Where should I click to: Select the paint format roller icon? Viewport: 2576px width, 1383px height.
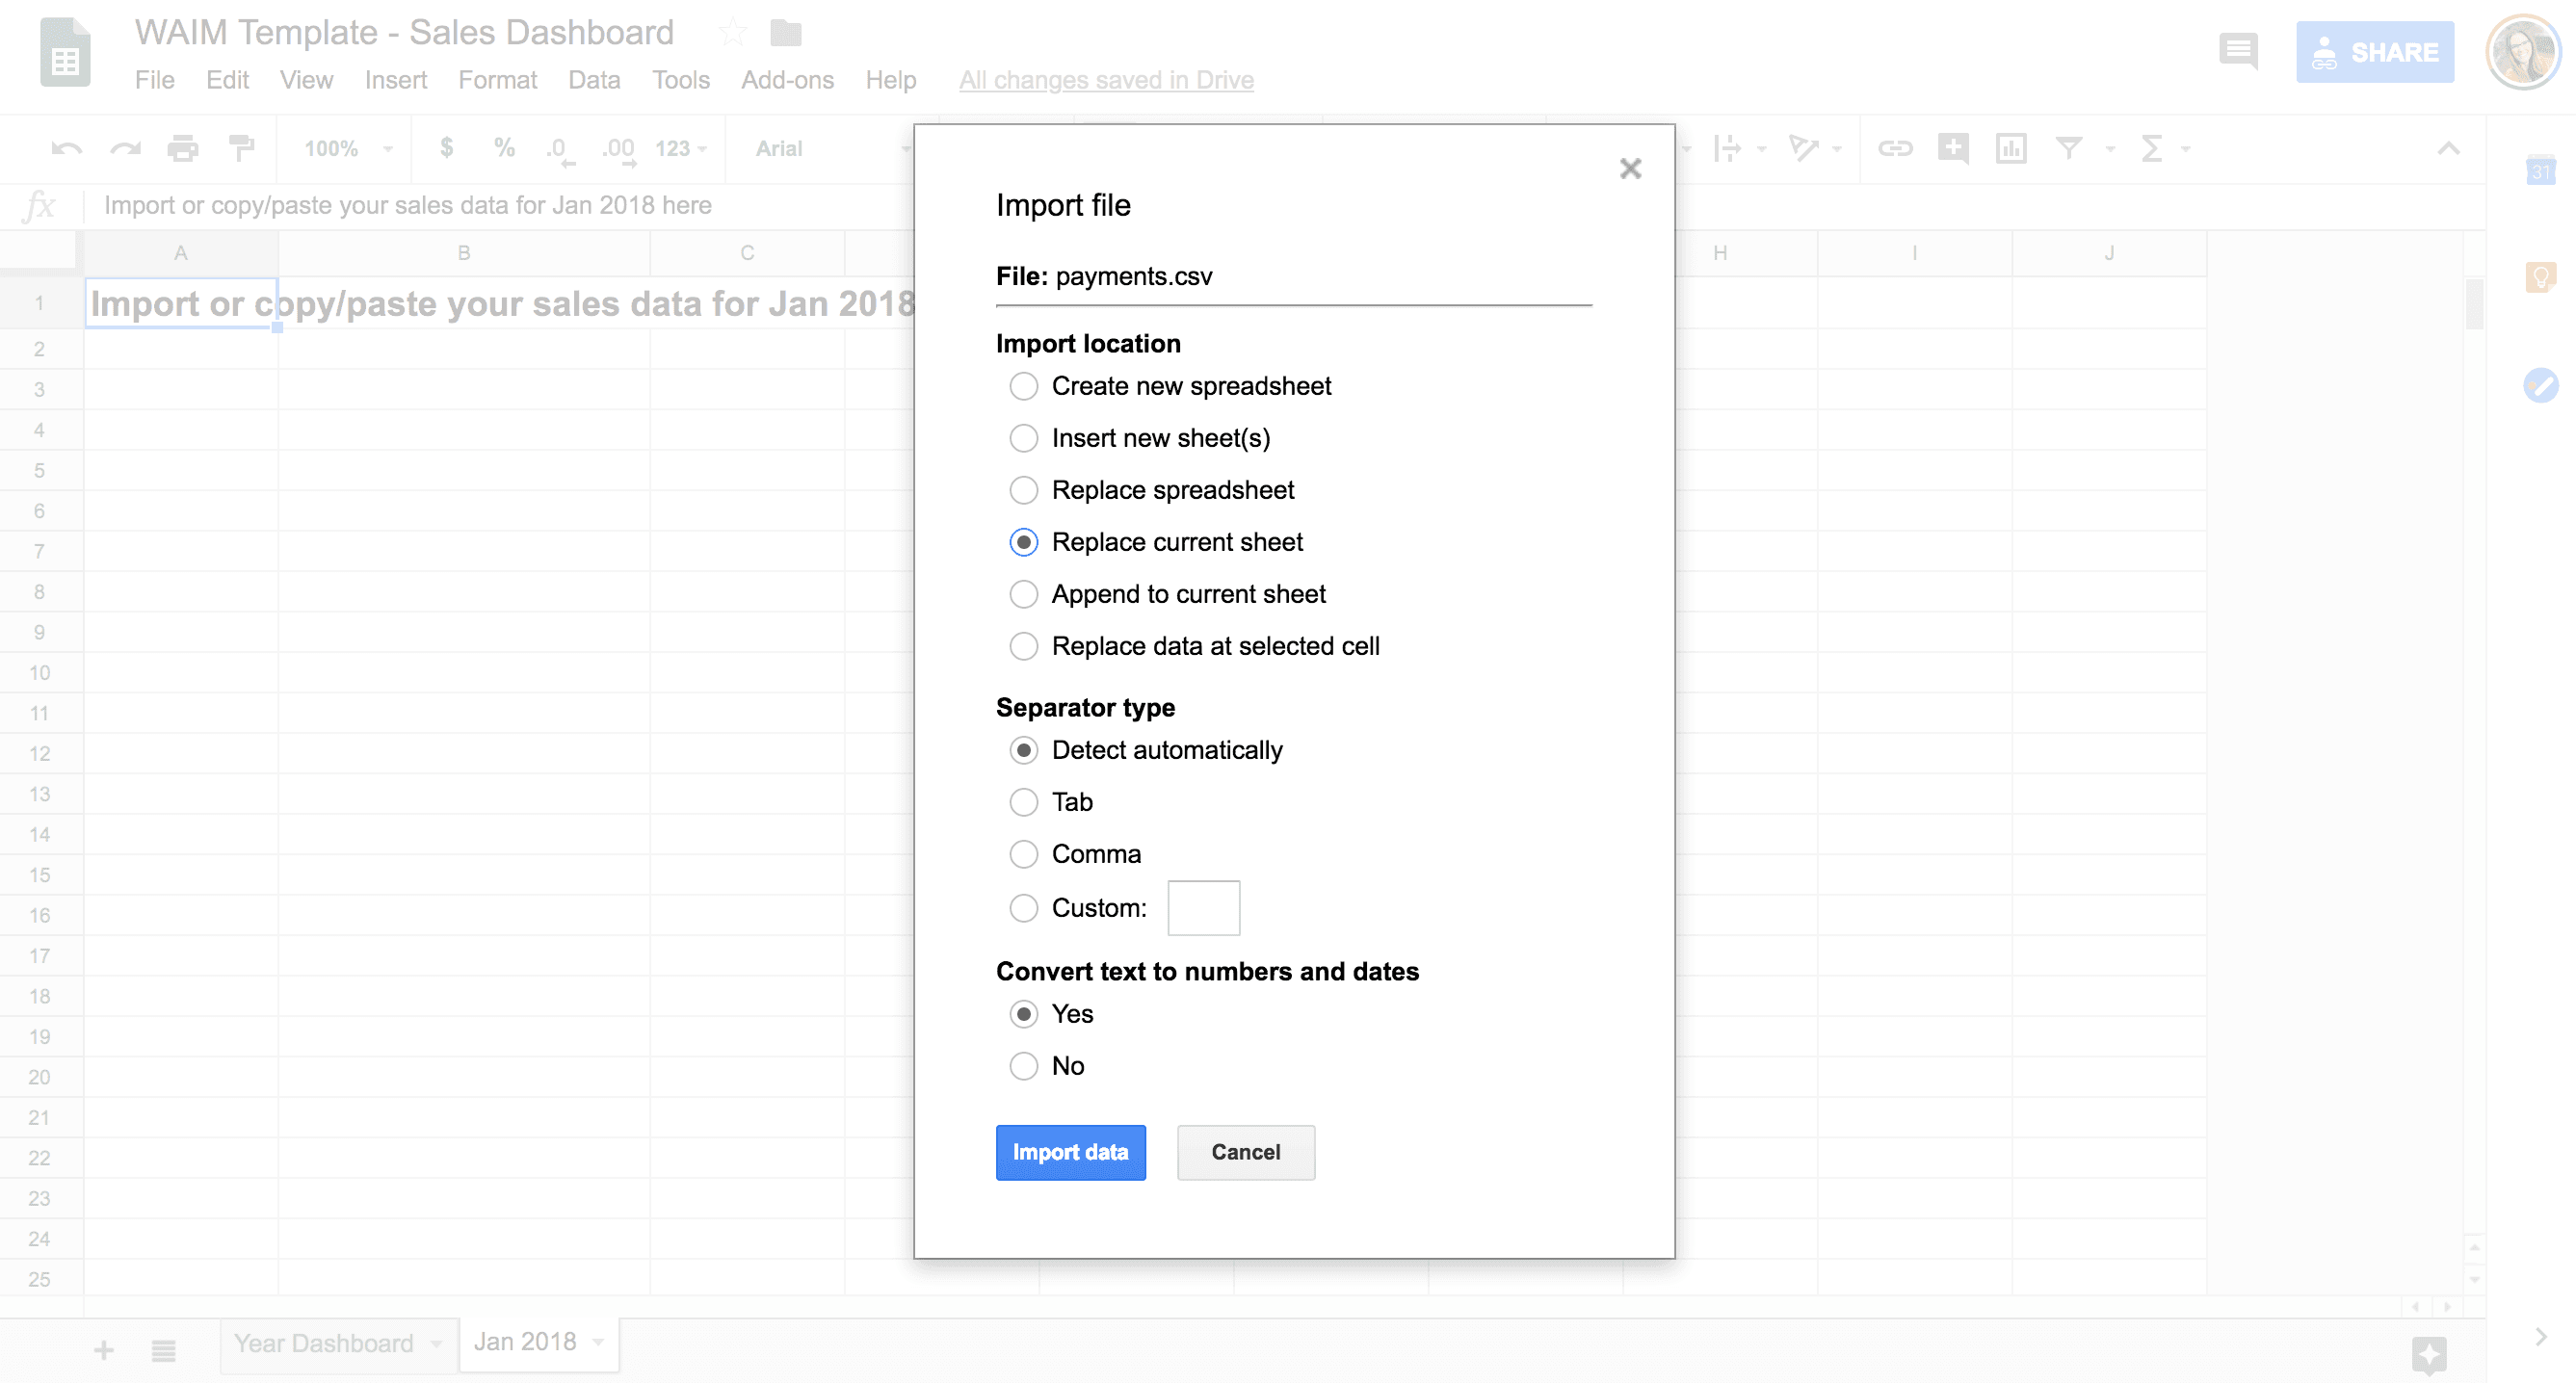tap(241, 149)
